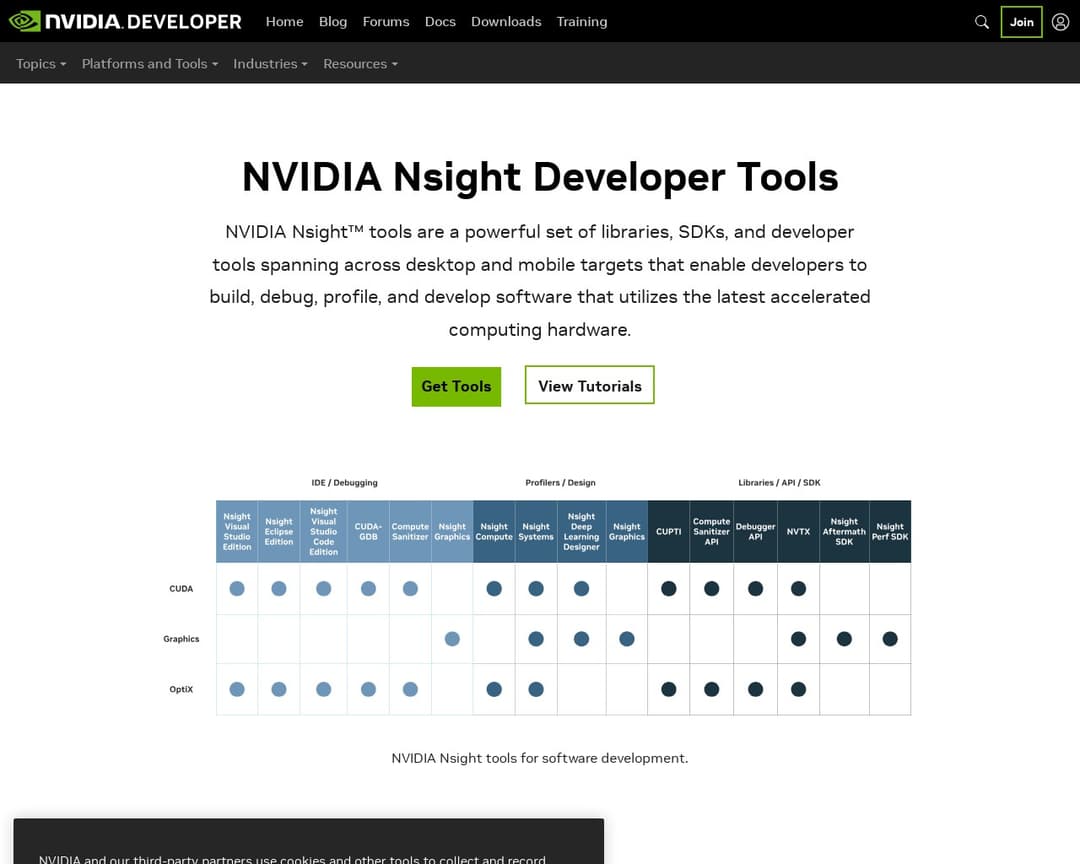This screenshot has width=1080, height=864.
Task: Click the table caption about Nsight tools
Action: [x=540, y=758]
